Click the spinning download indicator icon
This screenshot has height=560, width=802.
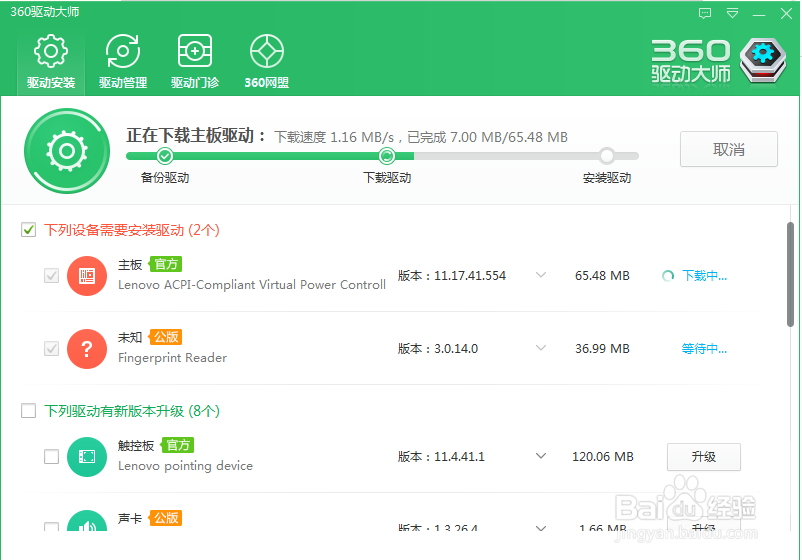click(x=667, y=276)
